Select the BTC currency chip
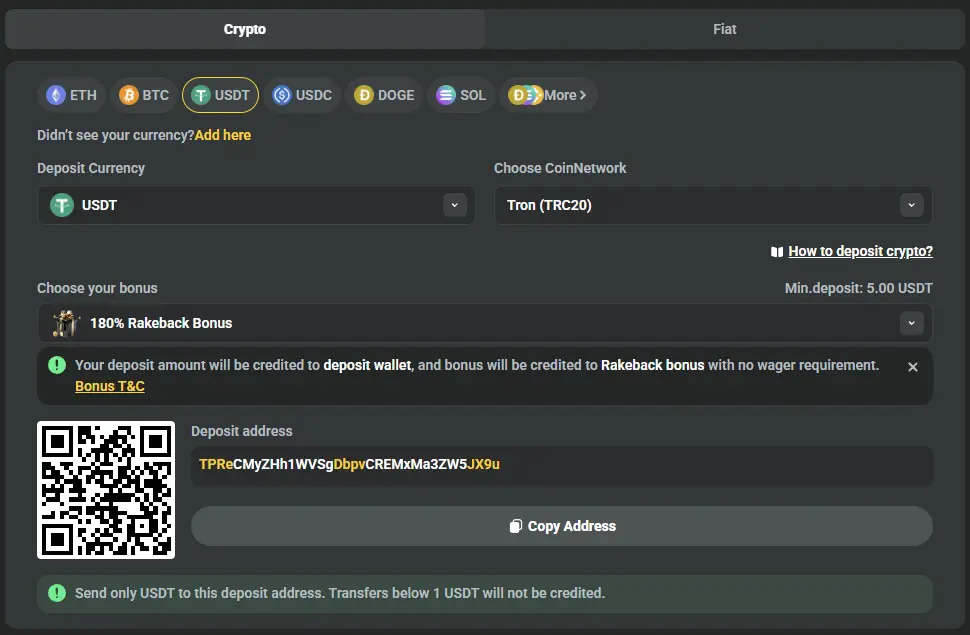 (144, 95)
